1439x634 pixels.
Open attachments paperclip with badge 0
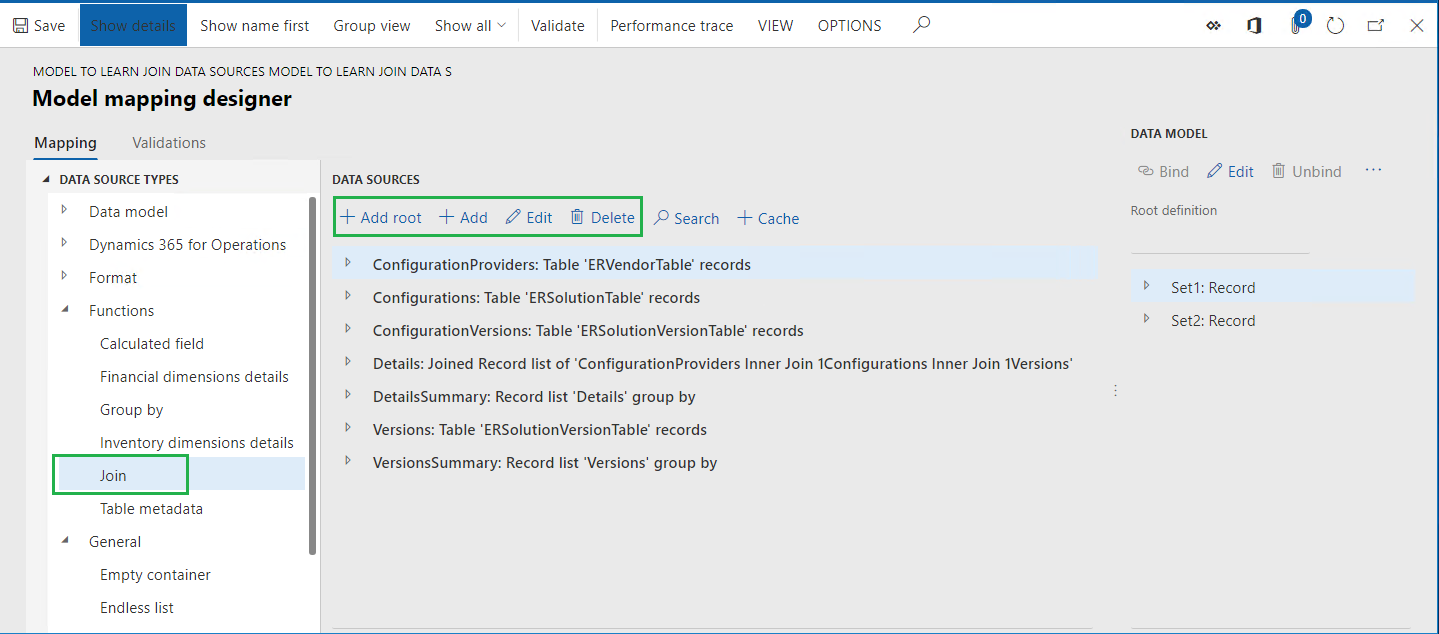tap(1297, 24)
